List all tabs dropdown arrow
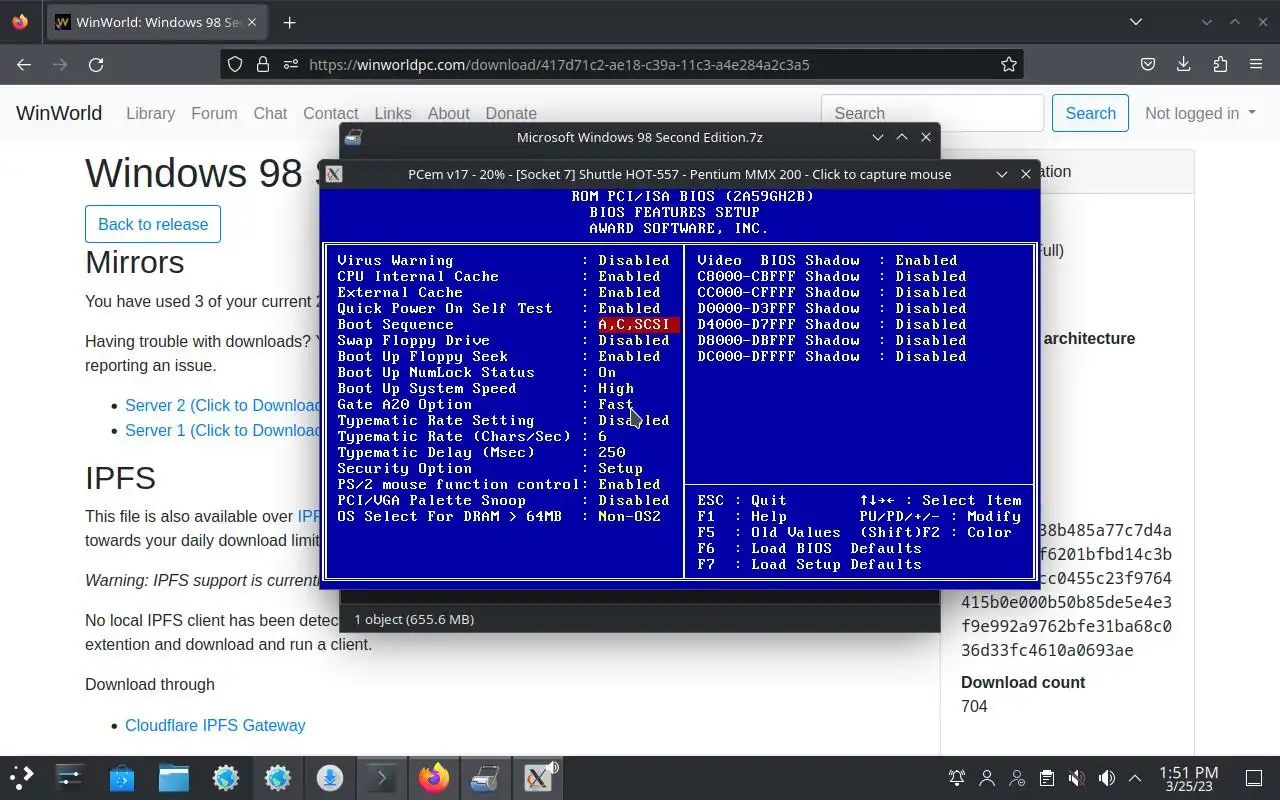Viewport: 1280px width, 800px height. pyautogui.click(x=1136, y=22)
